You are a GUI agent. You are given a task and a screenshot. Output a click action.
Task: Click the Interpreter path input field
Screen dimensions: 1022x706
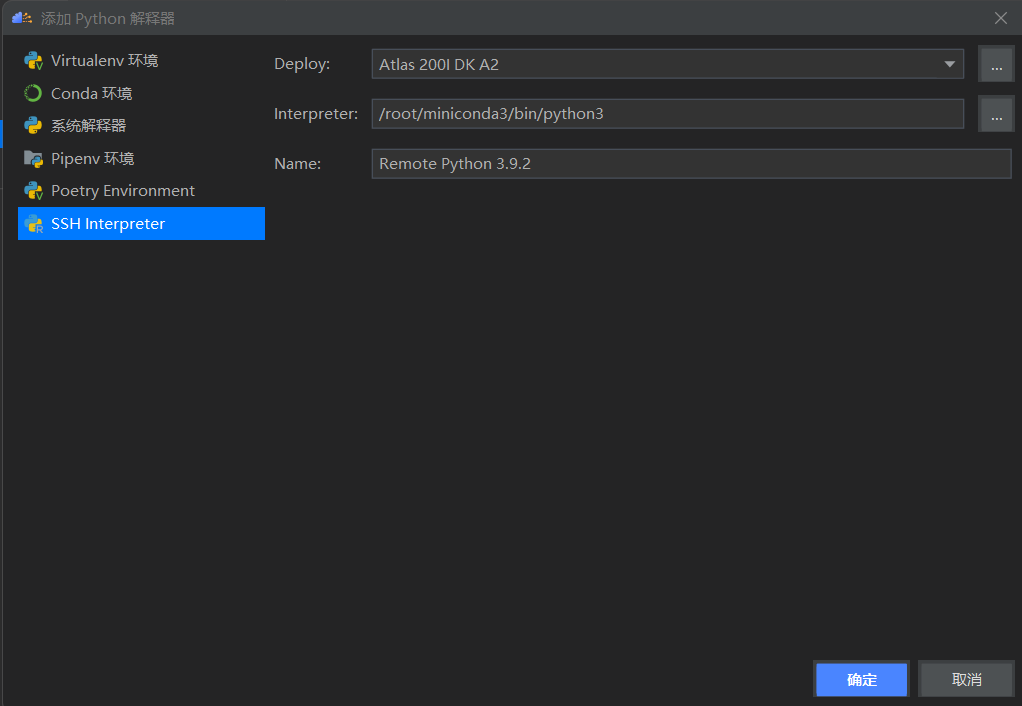coord(667,114)
